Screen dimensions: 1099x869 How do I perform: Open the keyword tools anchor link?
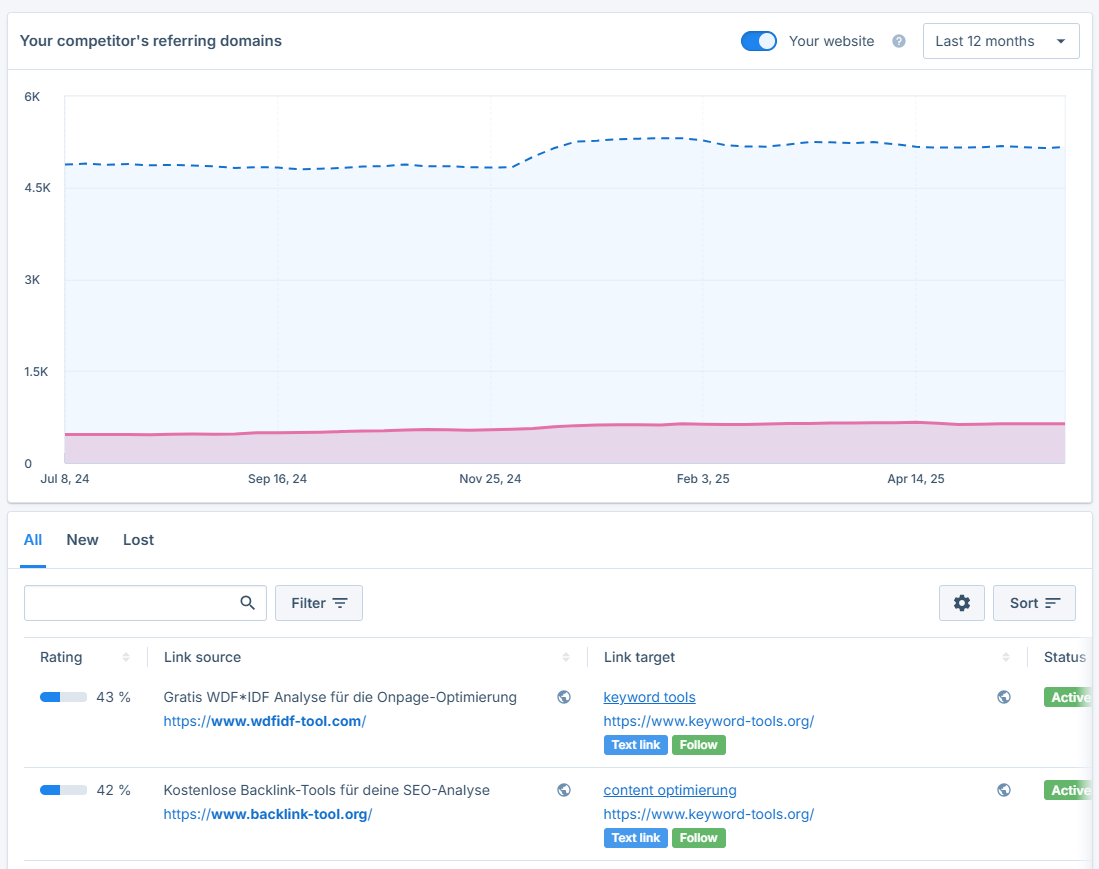(649, 697)
